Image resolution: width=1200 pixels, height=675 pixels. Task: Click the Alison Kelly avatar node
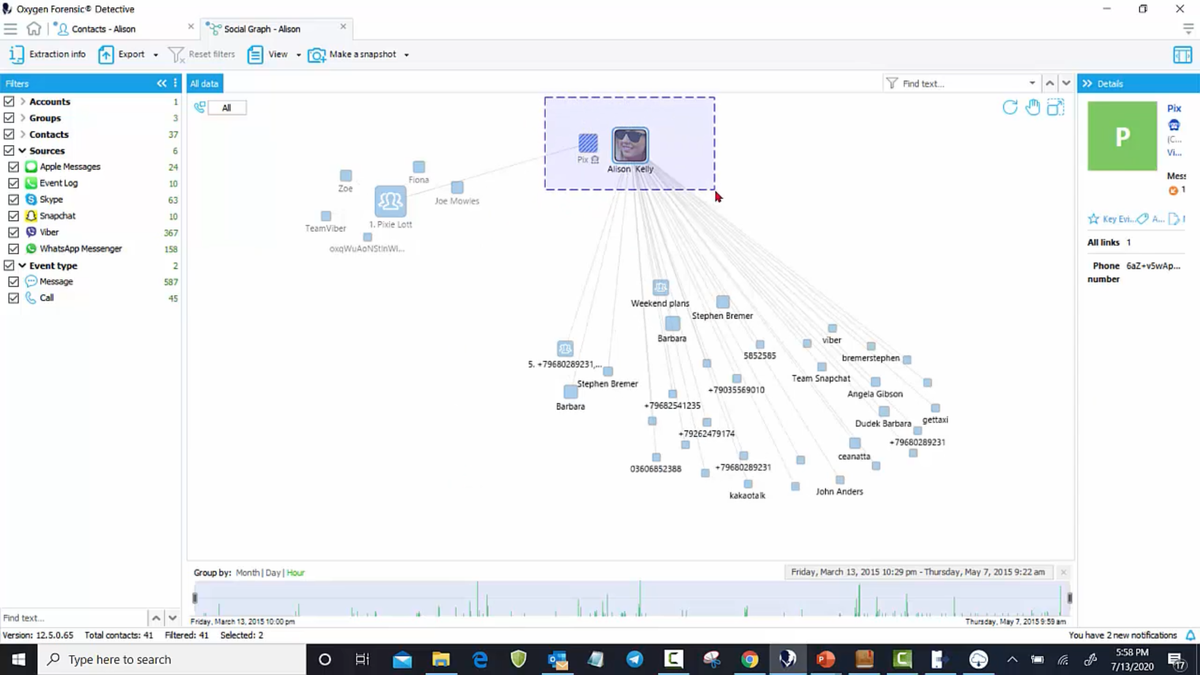pos(630,146)
